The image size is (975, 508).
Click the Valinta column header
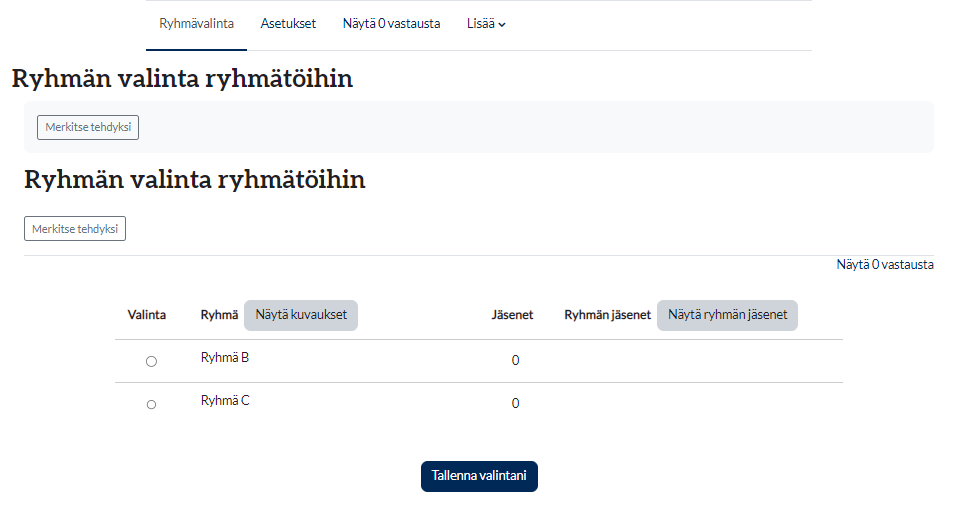147,315
